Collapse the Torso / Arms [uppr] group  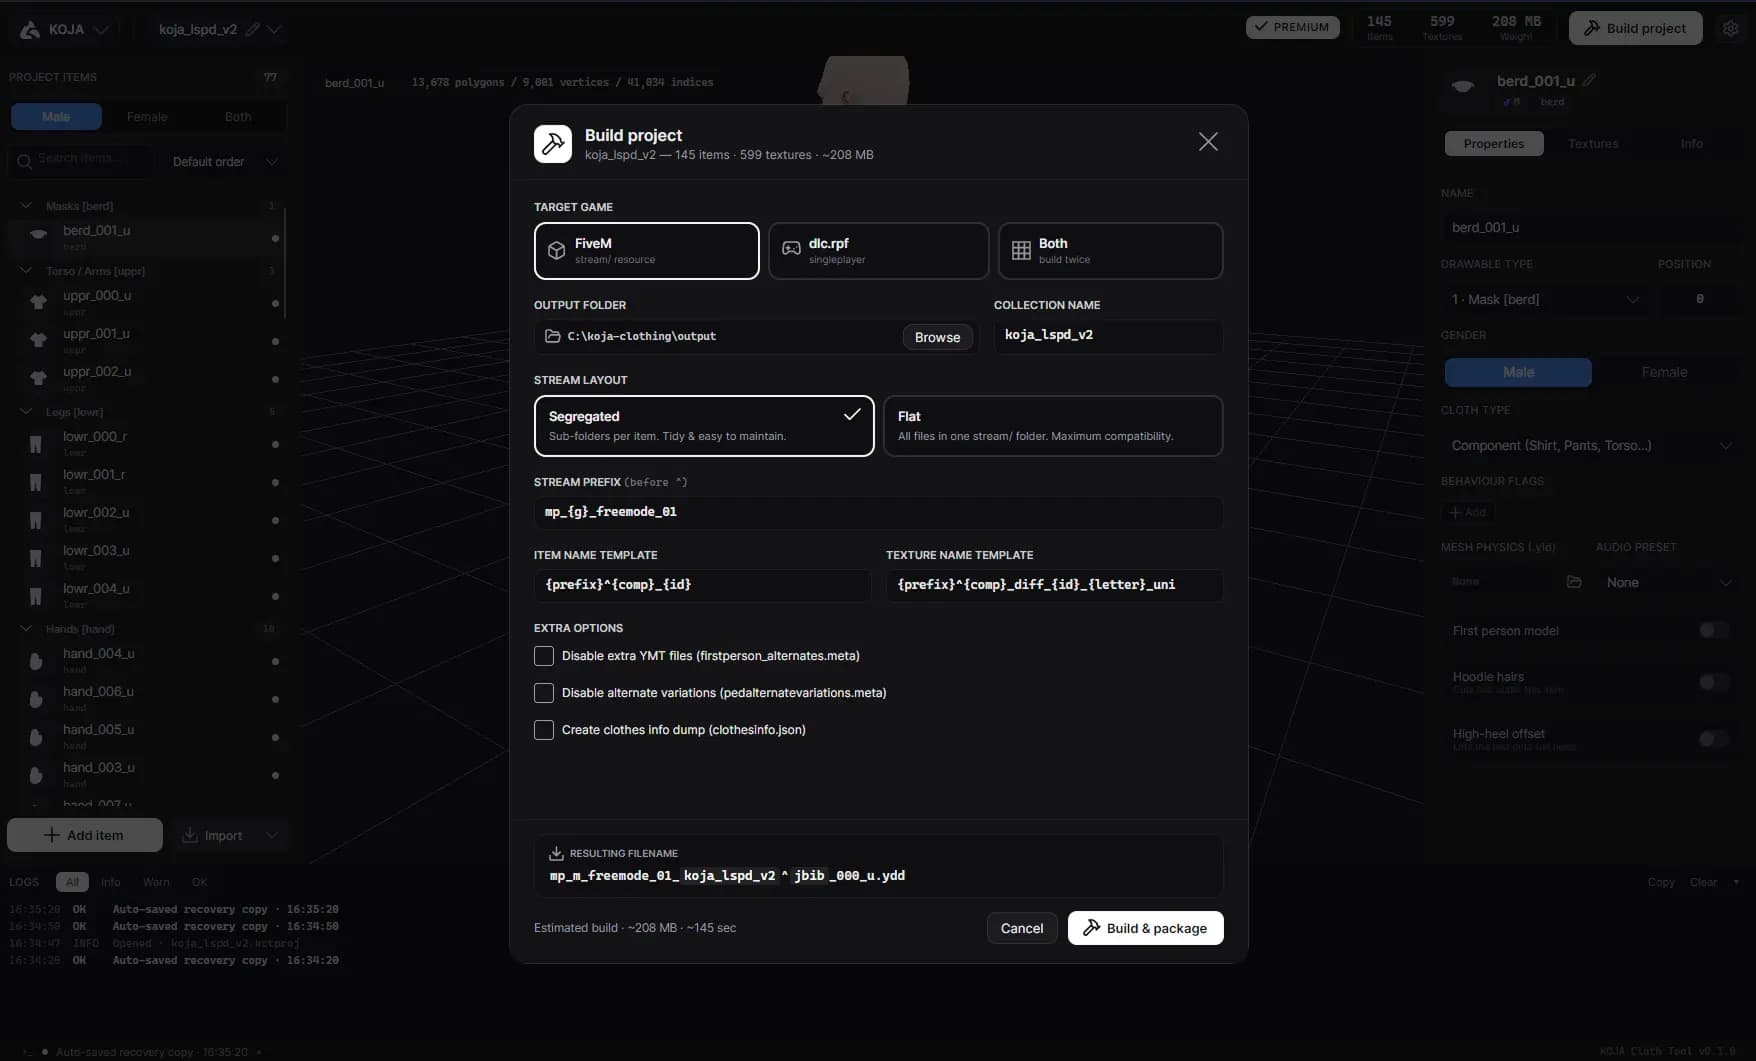coord(26,270)
